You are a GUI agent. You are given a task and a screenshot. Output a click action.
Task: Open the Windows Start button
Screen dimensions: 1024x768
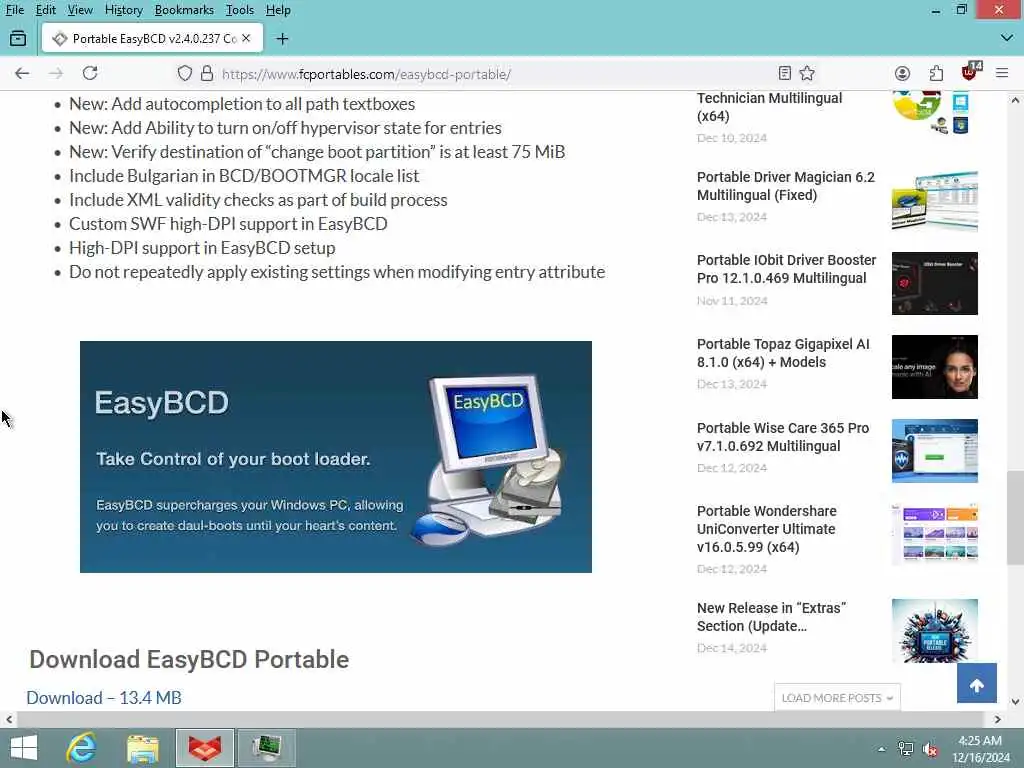[x=24, y=748]
